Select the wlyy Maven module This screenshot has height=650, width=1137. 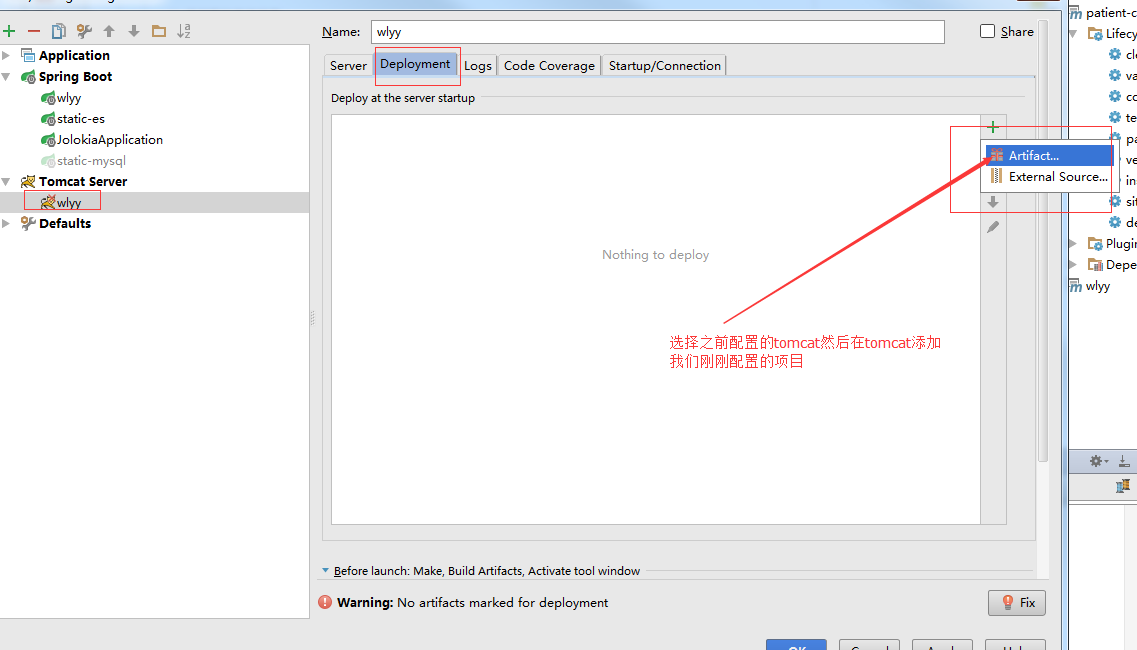coord(1097,286)
